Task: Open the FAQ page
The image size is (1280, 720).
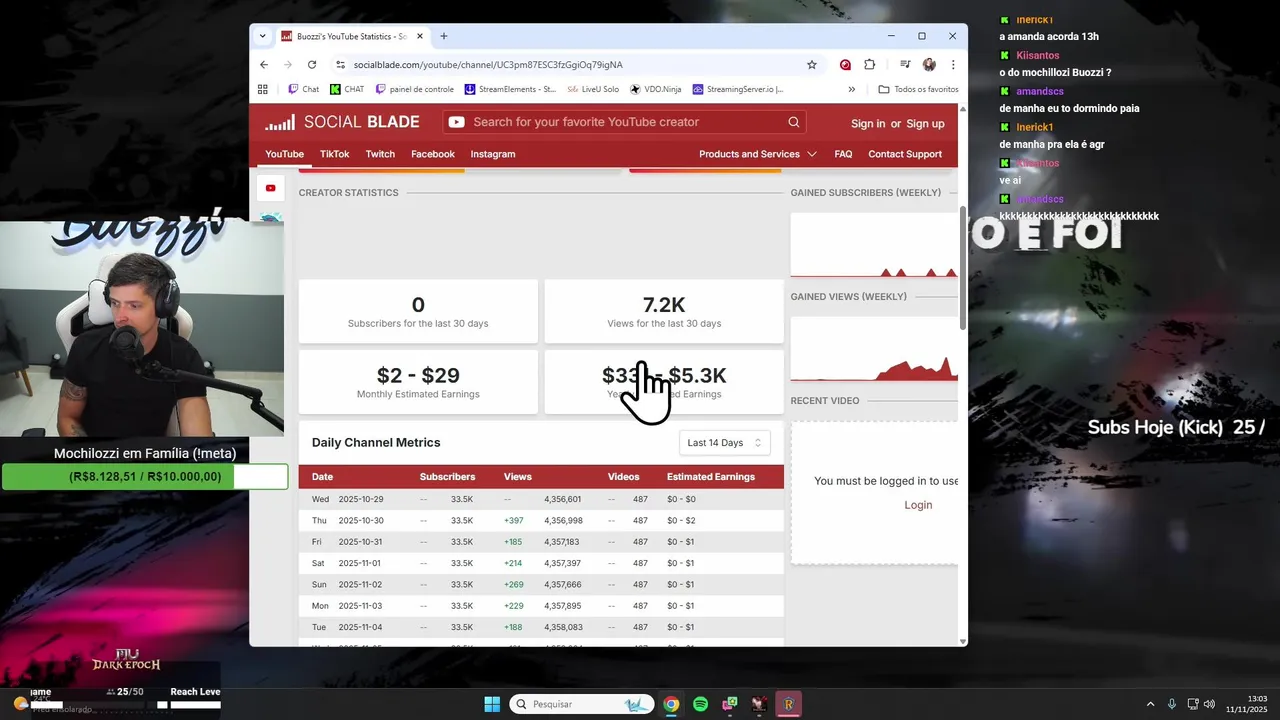Action: [x=843, y=154]
